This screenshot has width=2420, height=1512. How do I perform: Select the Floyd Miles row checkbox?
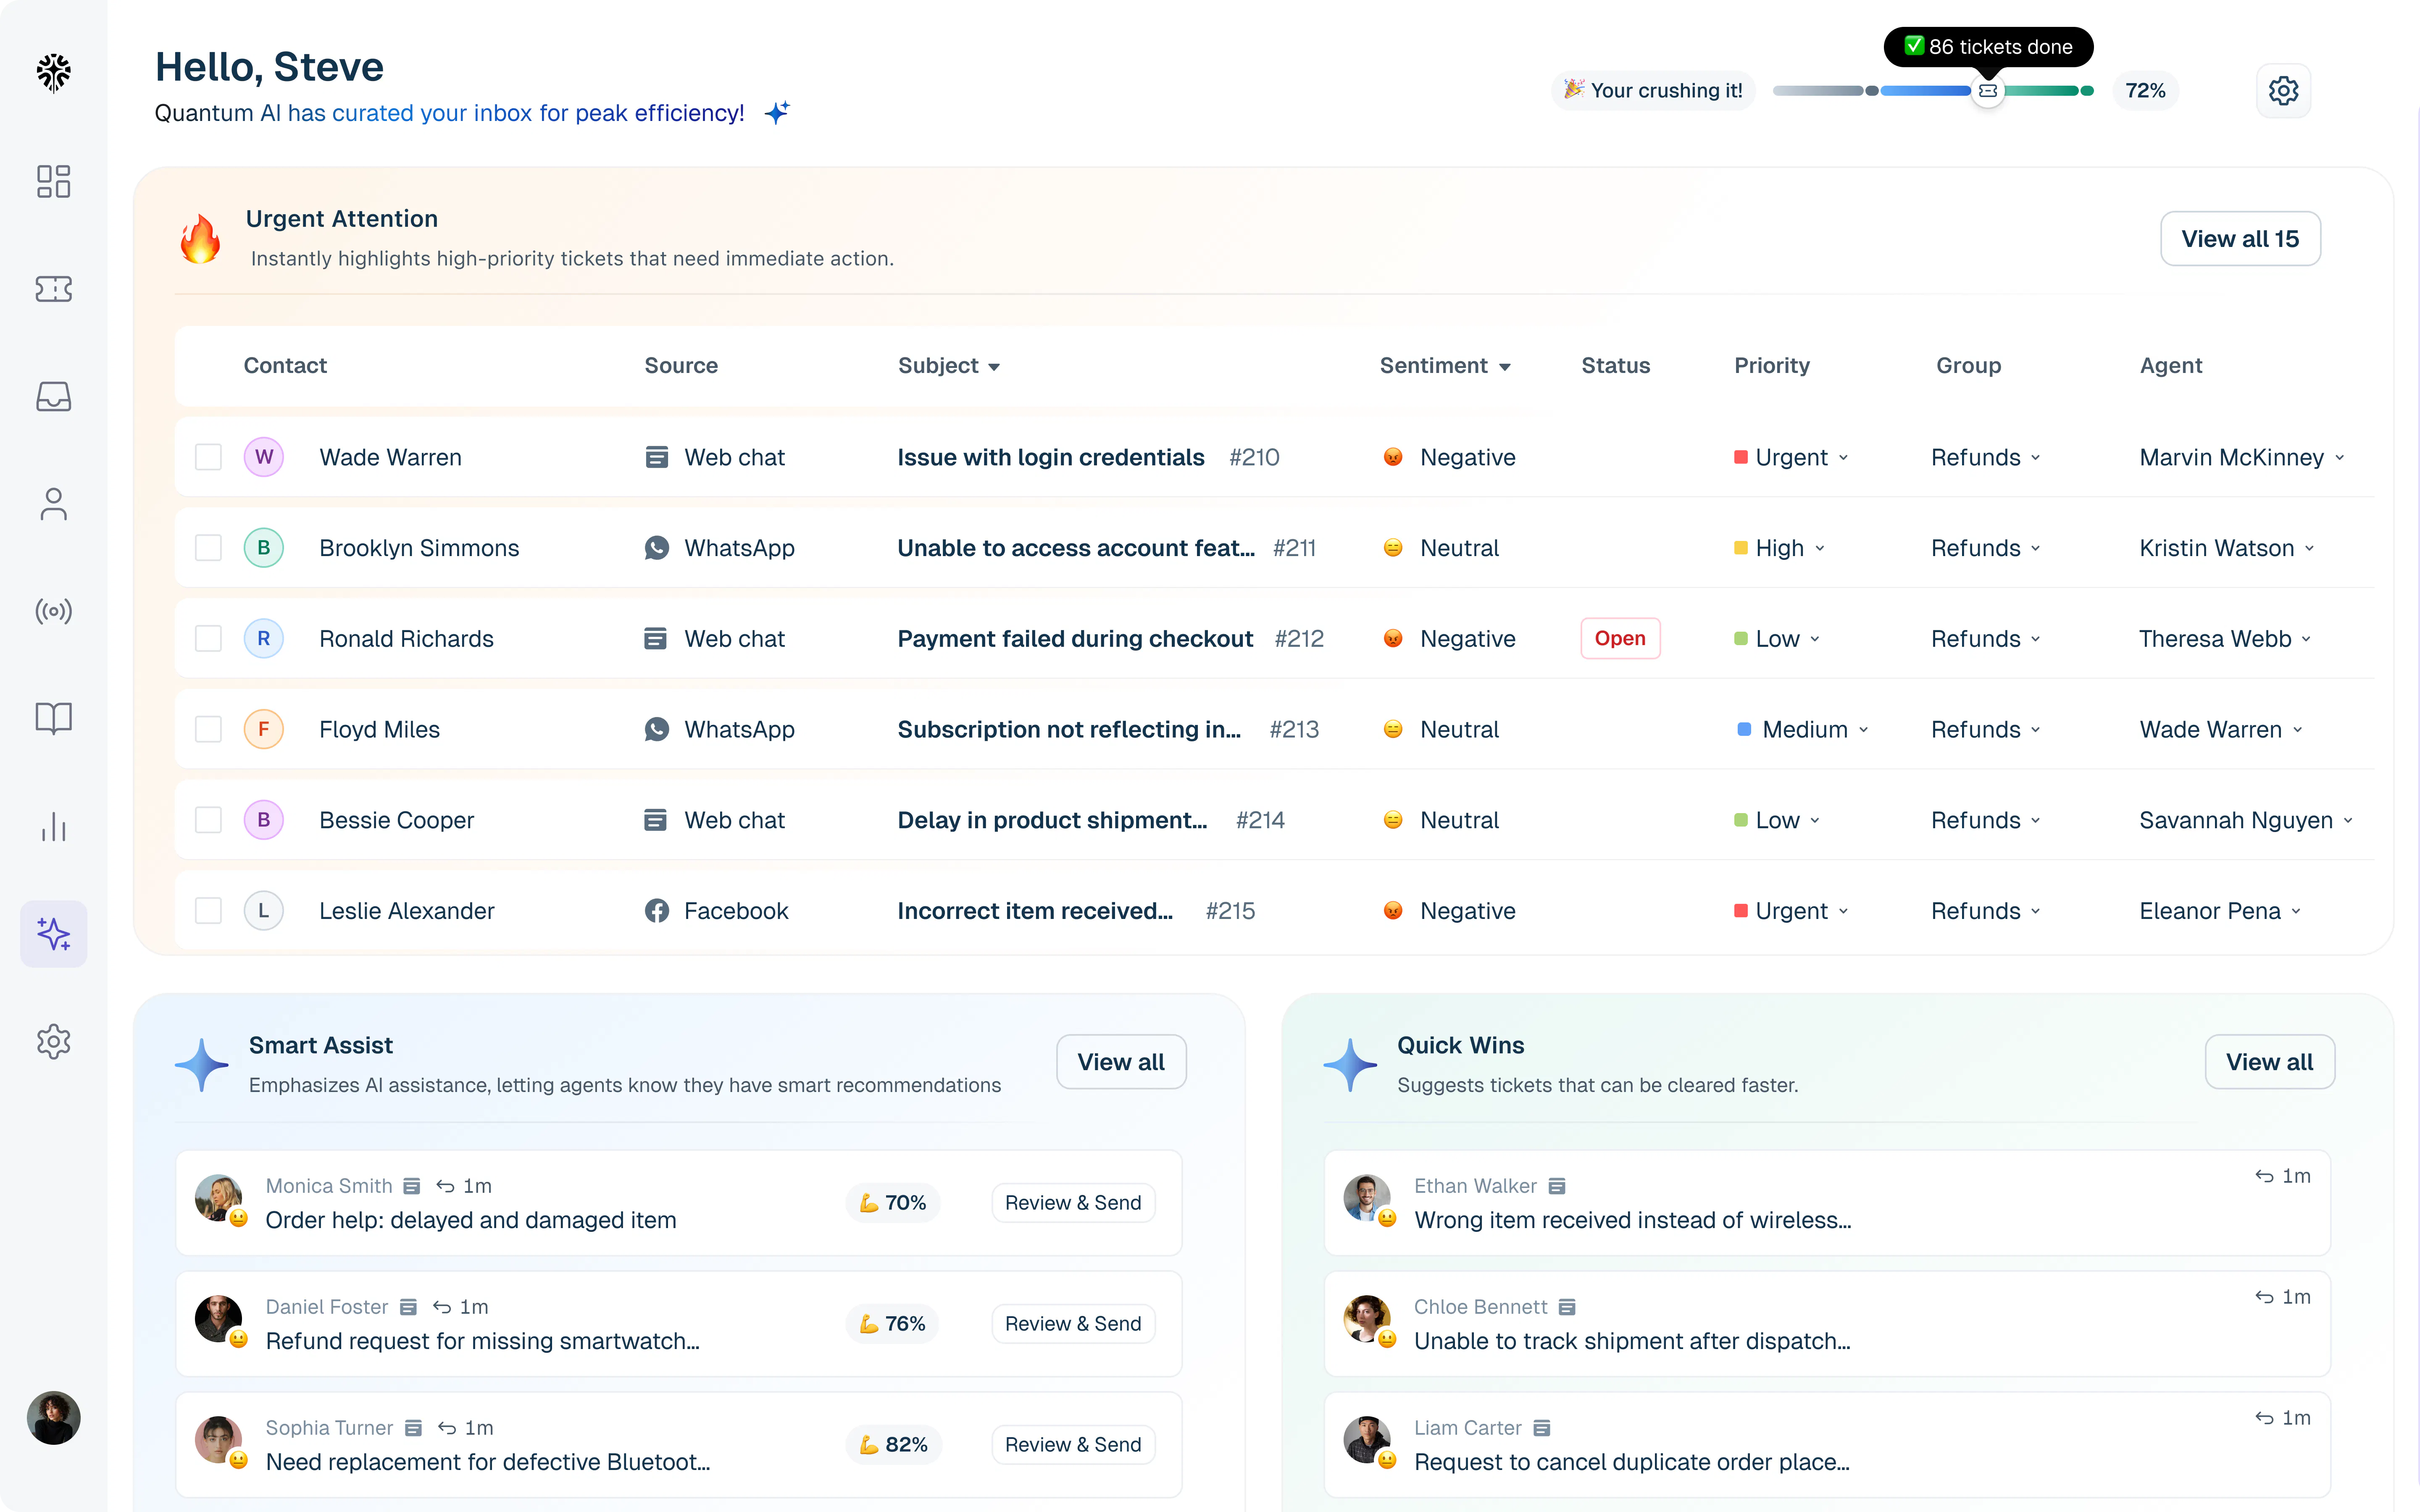click(x=208, y=729)
